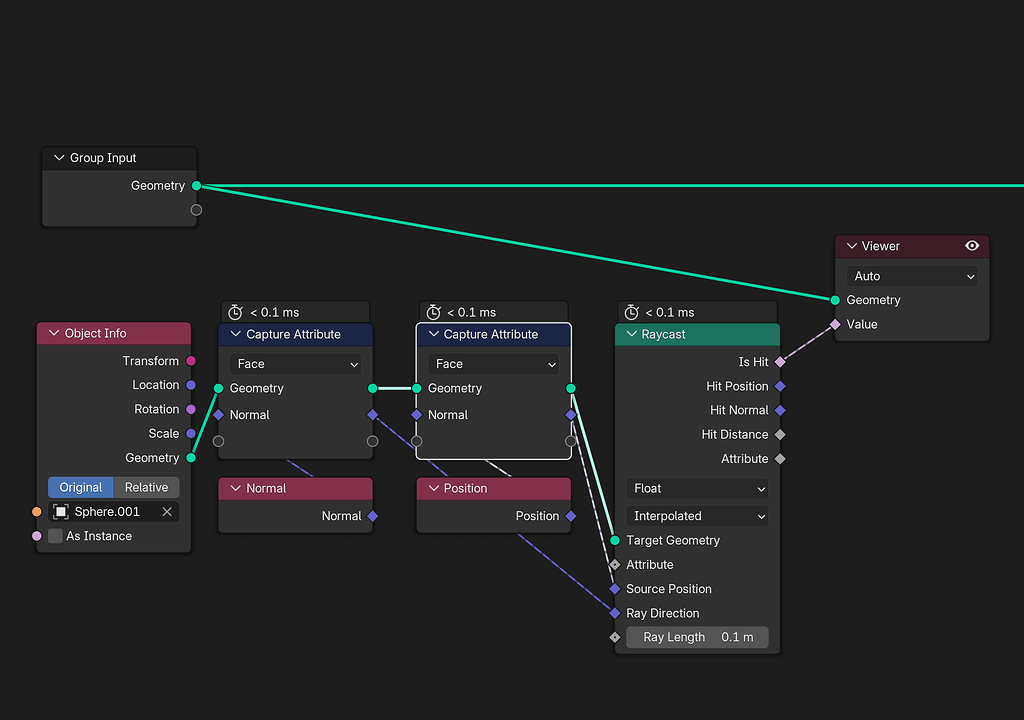
Task: Open the Interpolated mapping dropdown in Raycast
Action: (697, 516)
